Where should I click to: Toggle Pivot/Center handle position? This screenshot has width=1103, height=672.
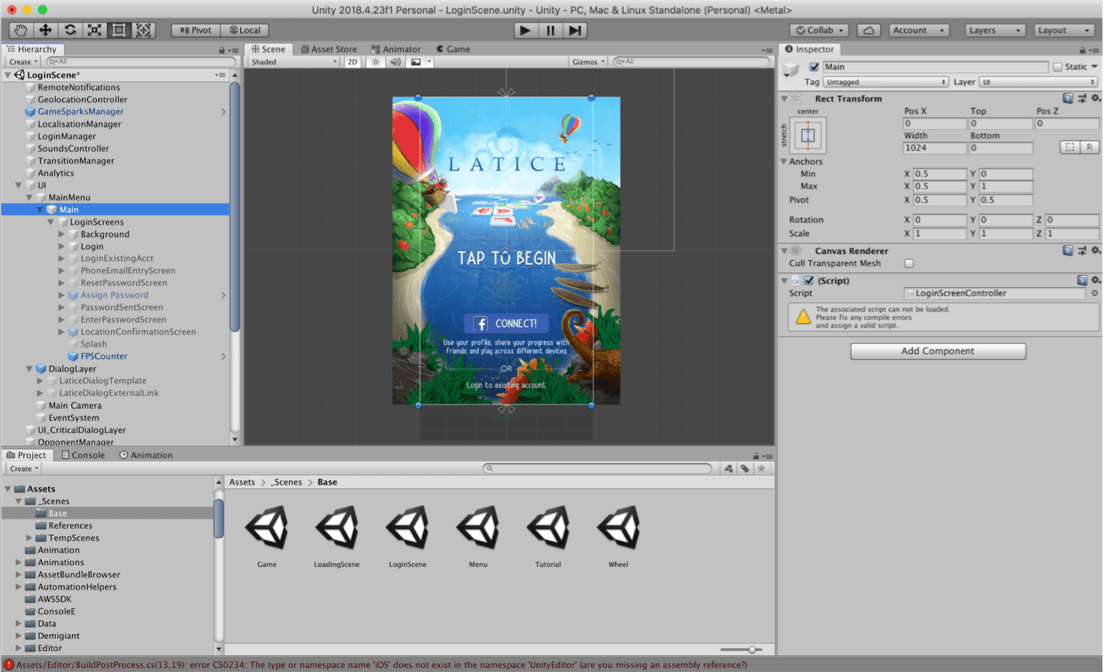196,30
